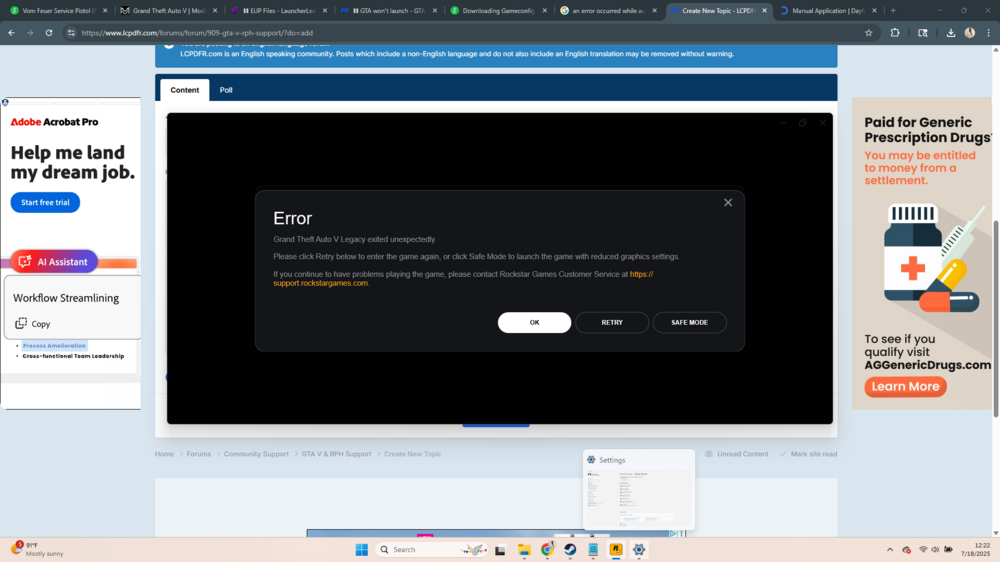Image resolution: width=1000 pixels, height=562 pixels.
Task: Open Chrome profile avatar
Action: coord(970,33)
